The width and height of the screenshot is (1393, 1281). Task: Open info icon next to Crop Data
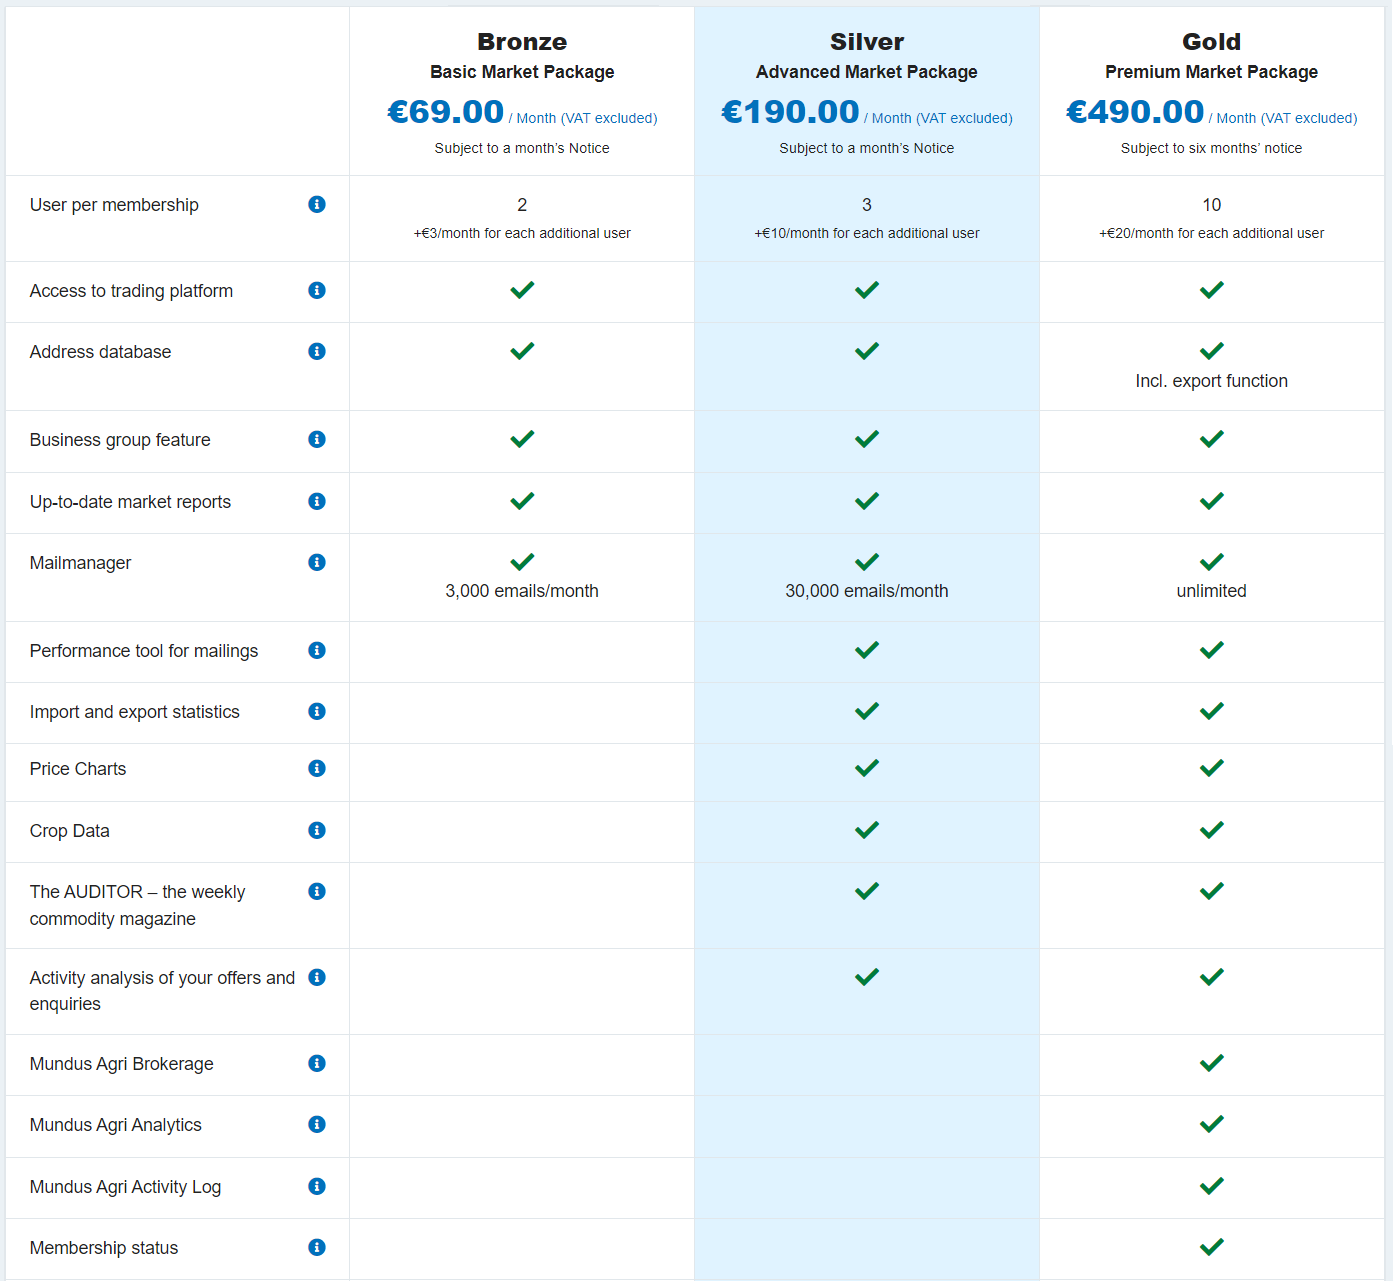(317, 830)
